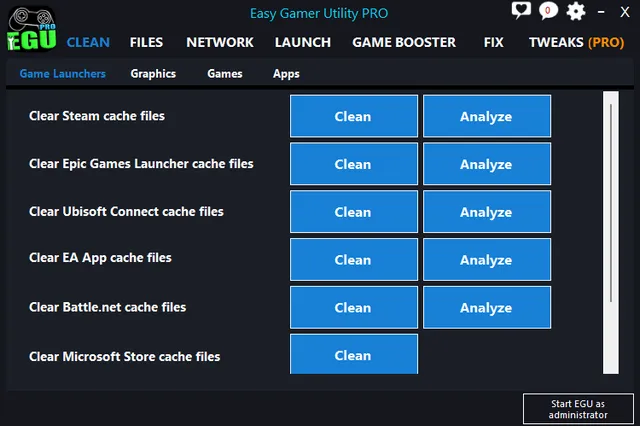Image resolution: width=640 pixels, height=426 pixels.
Task: Open the GAME BOOSTER section
Action: (x=404, y=42)
